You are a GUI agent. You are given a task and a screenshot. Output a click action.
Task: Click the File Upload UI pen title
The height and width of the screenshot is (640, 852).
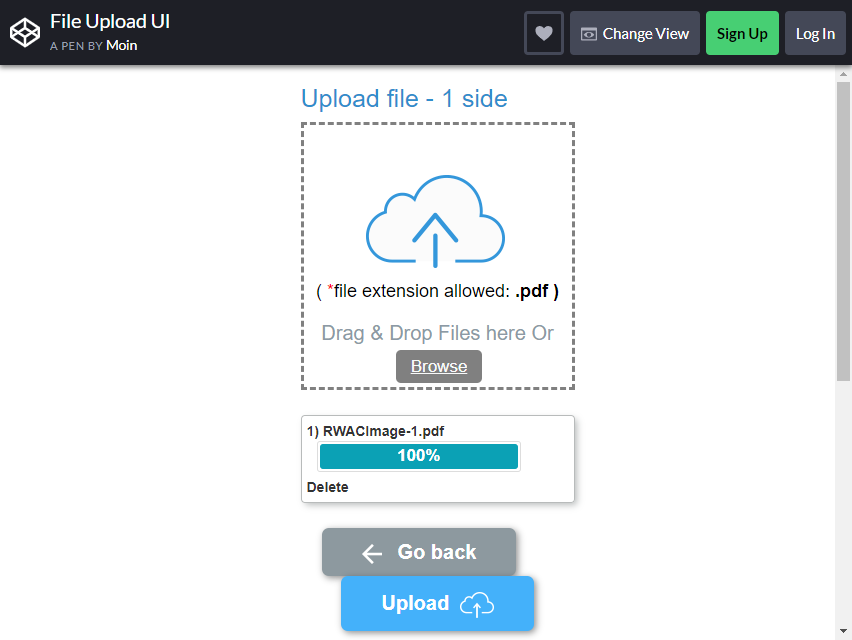click(110, 21)
